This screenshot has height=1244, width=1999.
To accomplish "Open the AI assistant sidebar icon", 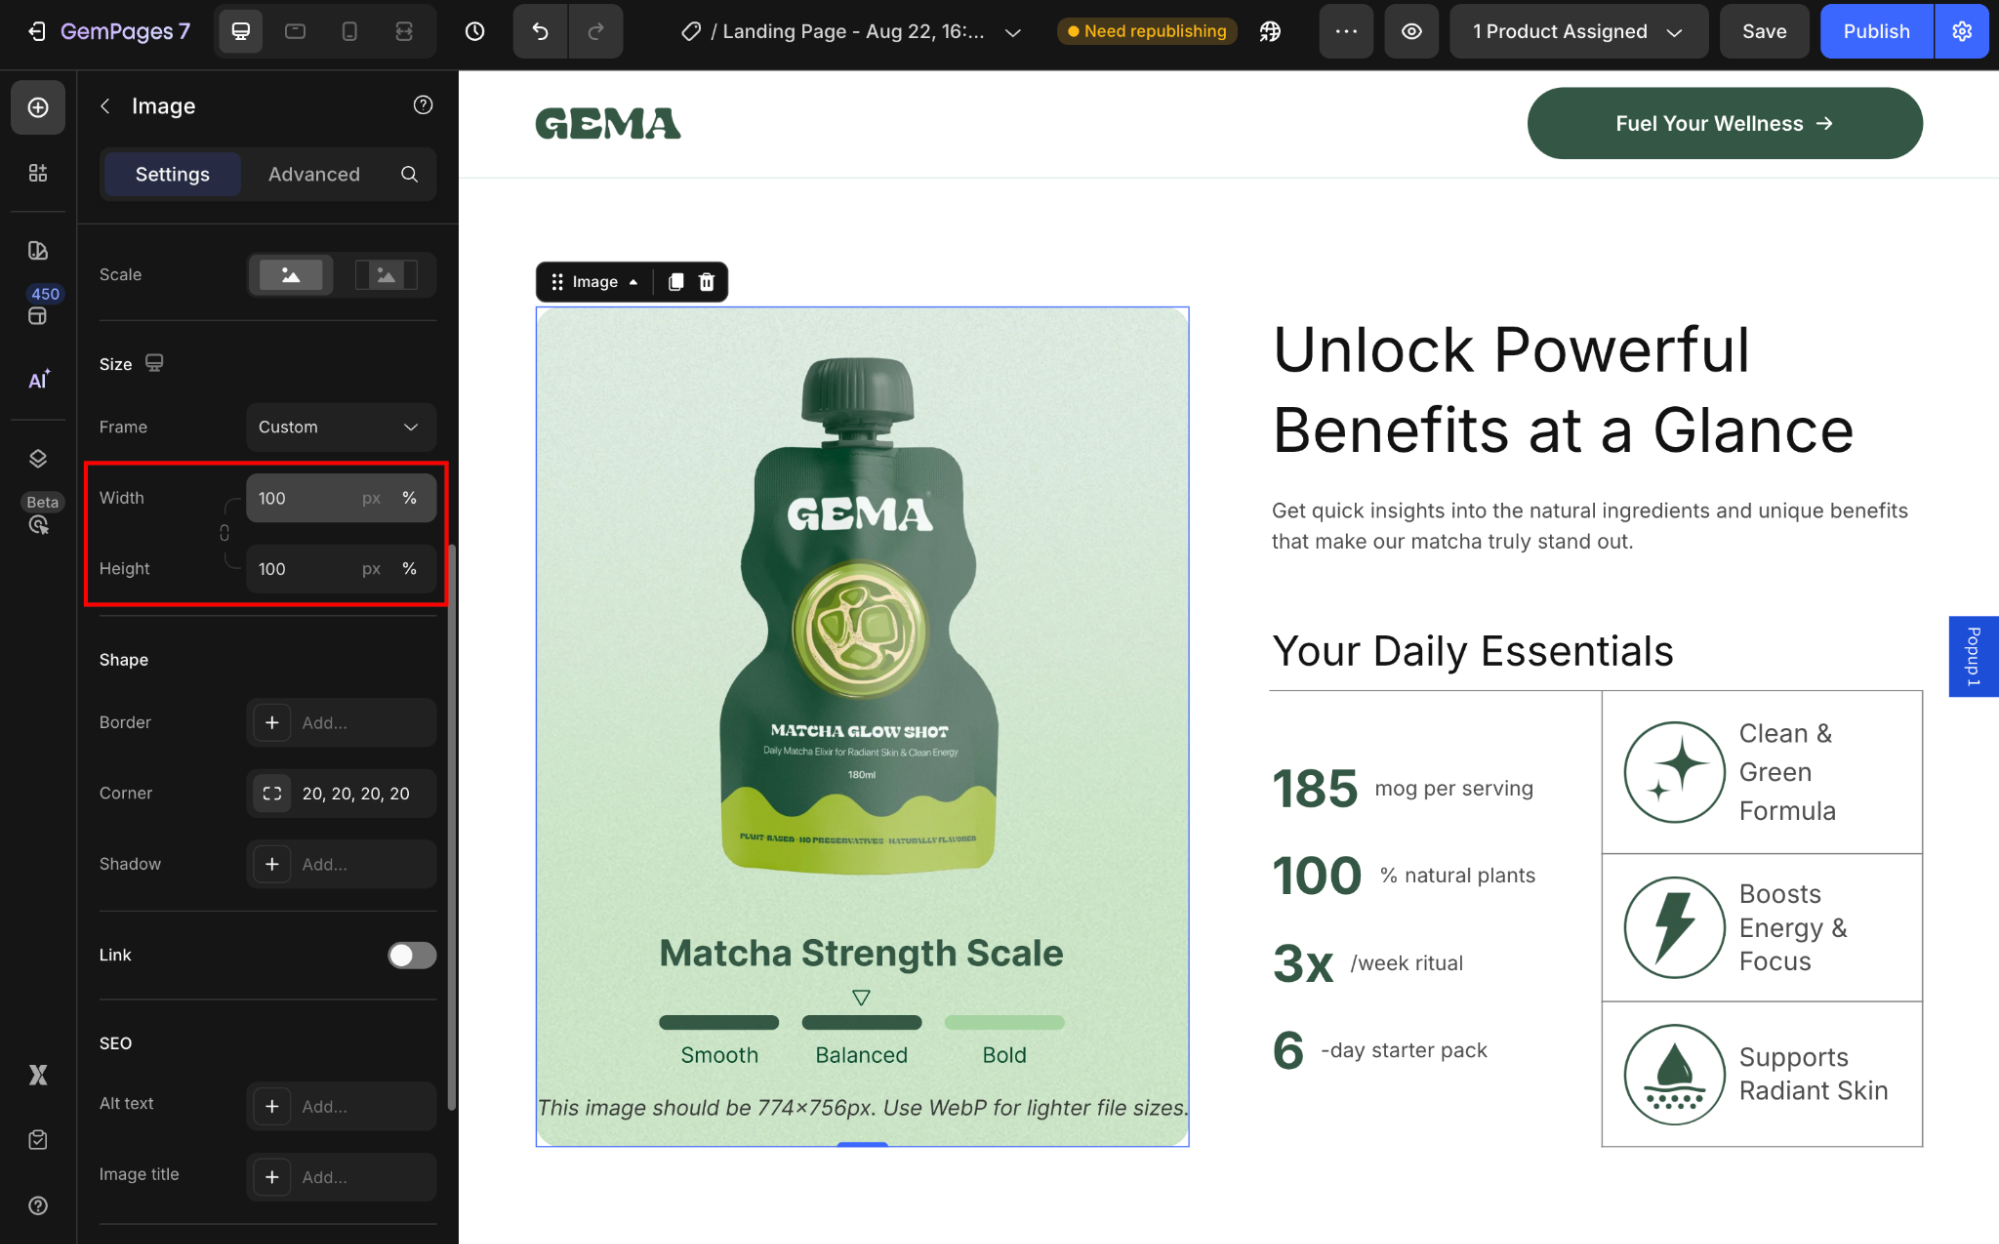I will (38, 380).
